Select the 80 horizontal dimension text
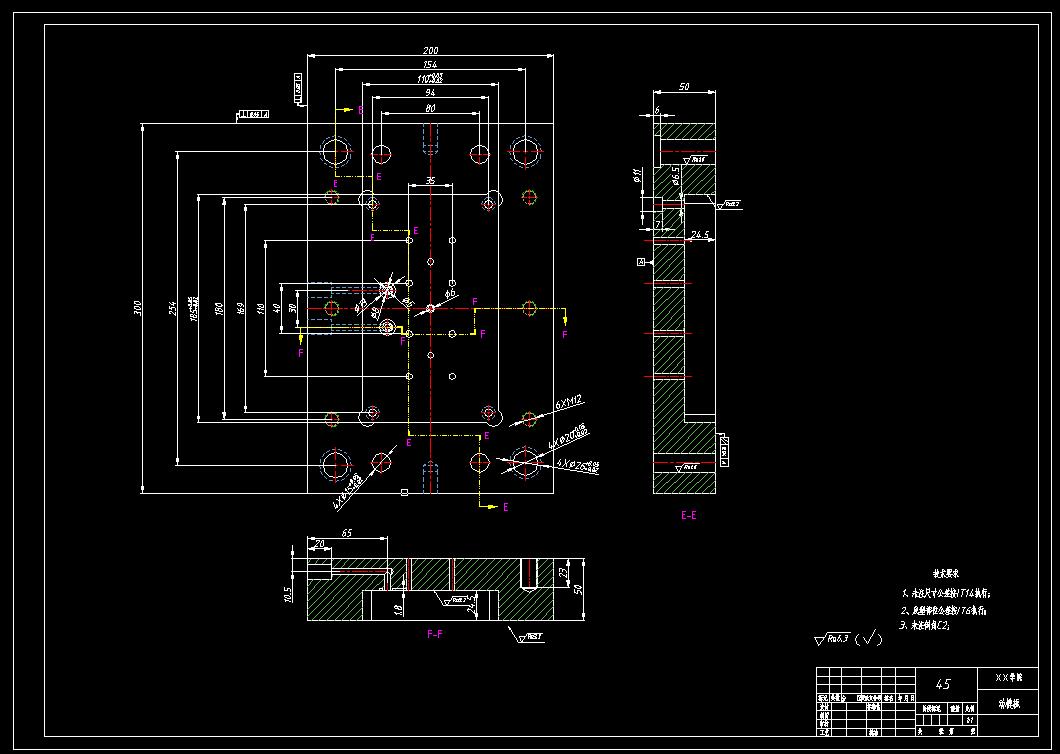This screenshot has height=754, width=1060. click(430, 108)
